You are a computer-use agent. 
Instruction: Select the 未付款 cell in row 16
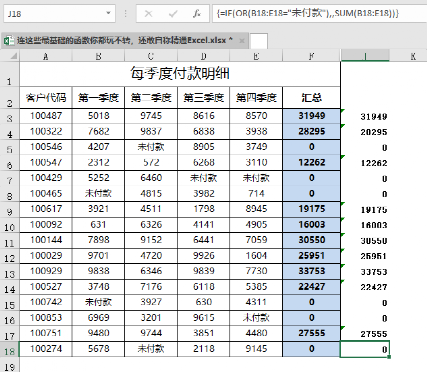coord(256,318)
